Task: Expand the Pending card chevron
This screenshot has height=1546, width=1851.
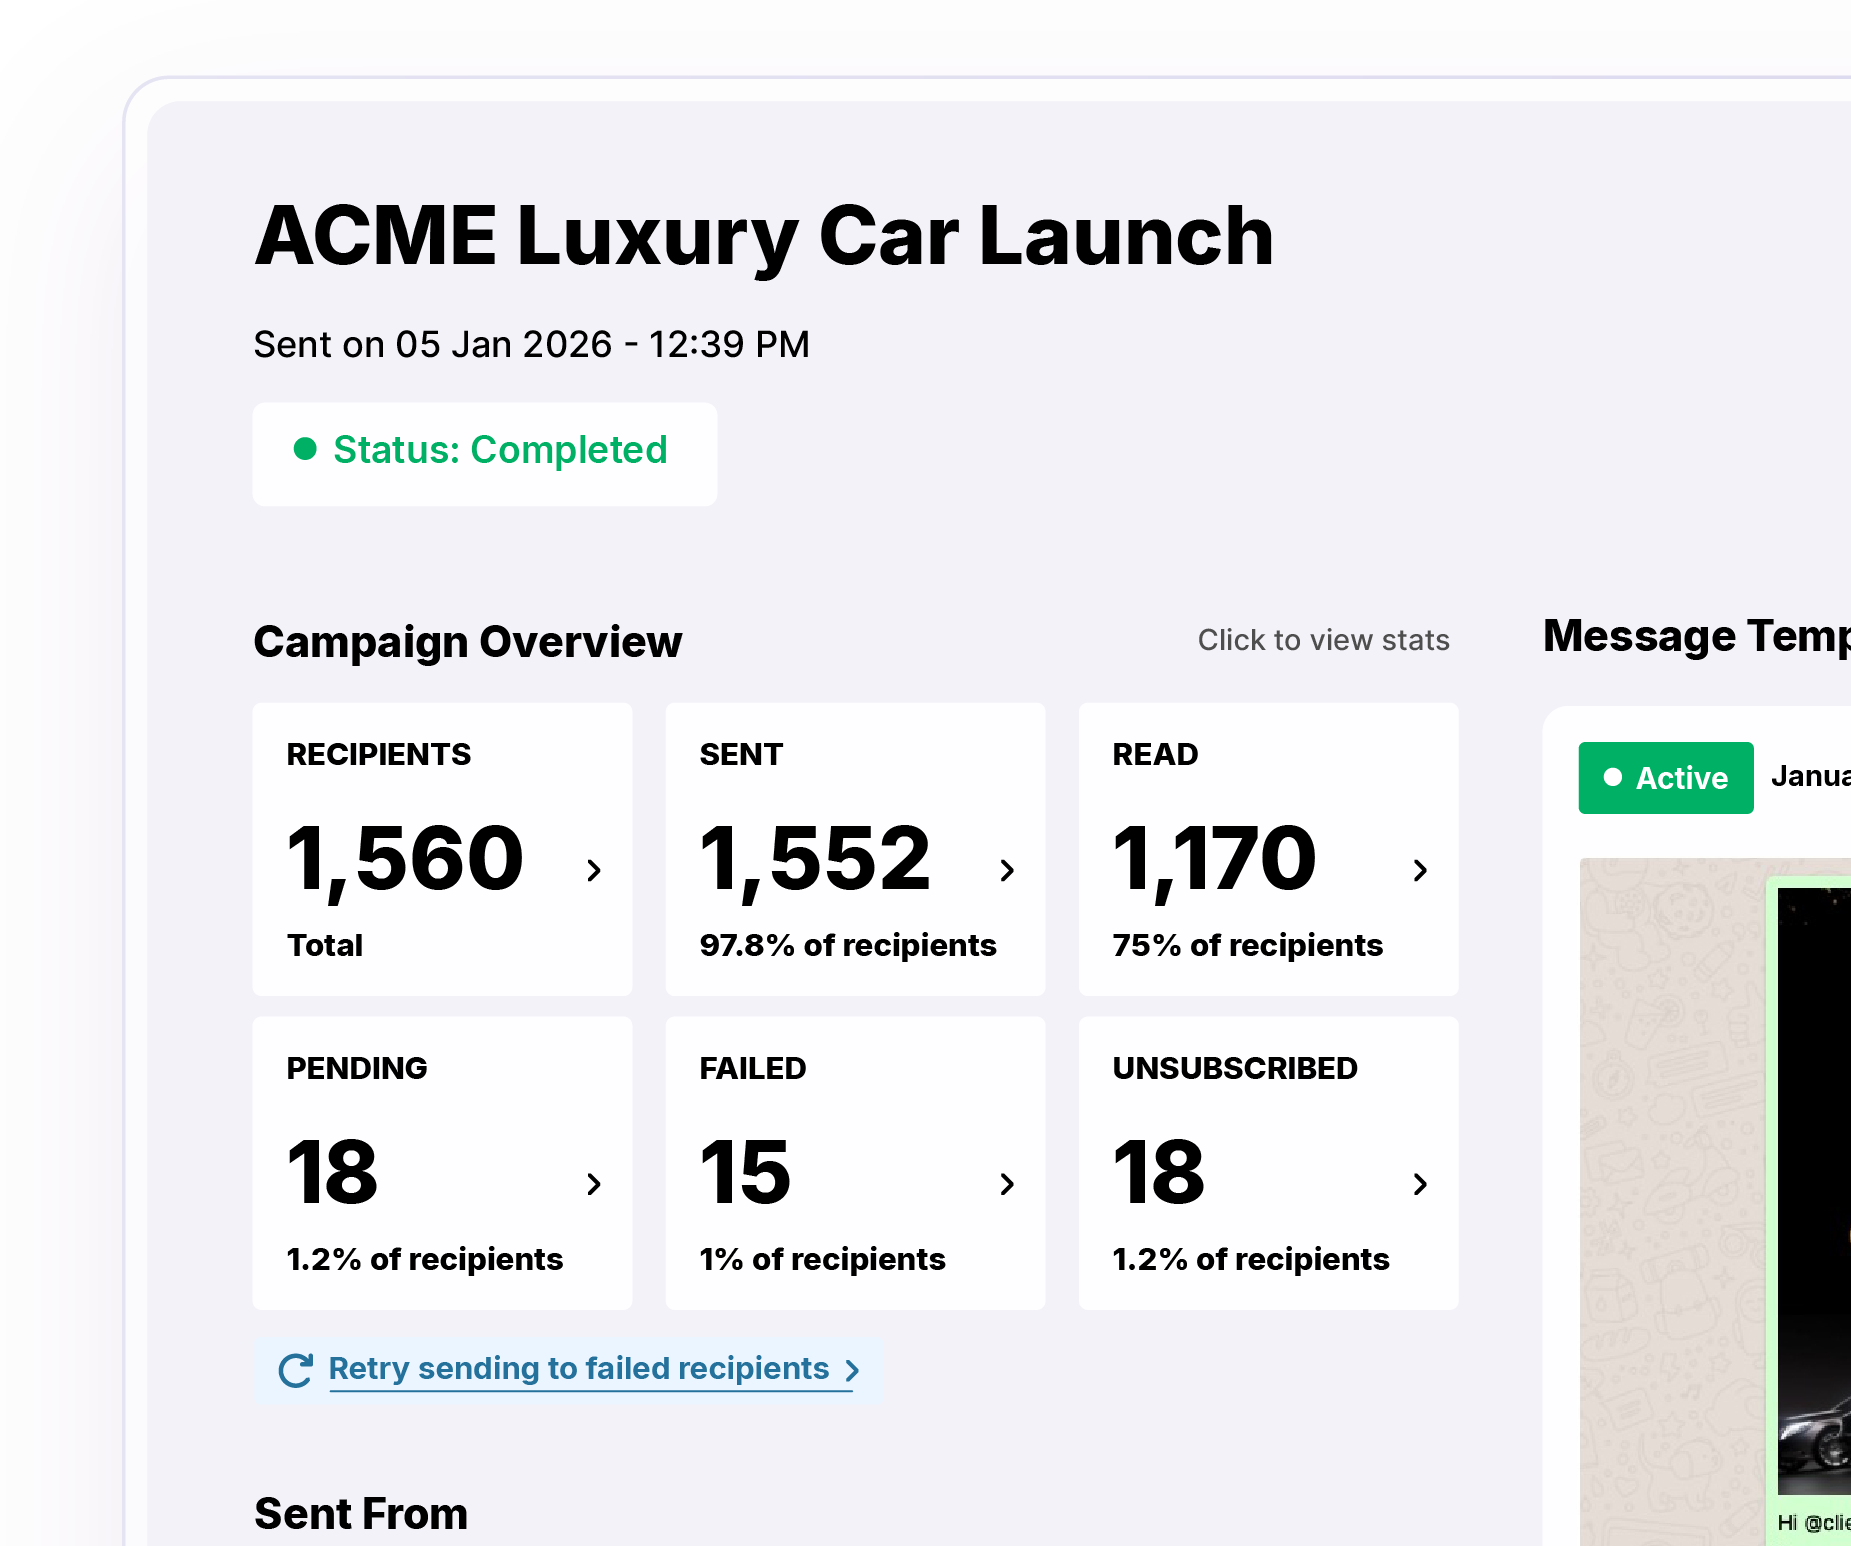Action: 594,1184
